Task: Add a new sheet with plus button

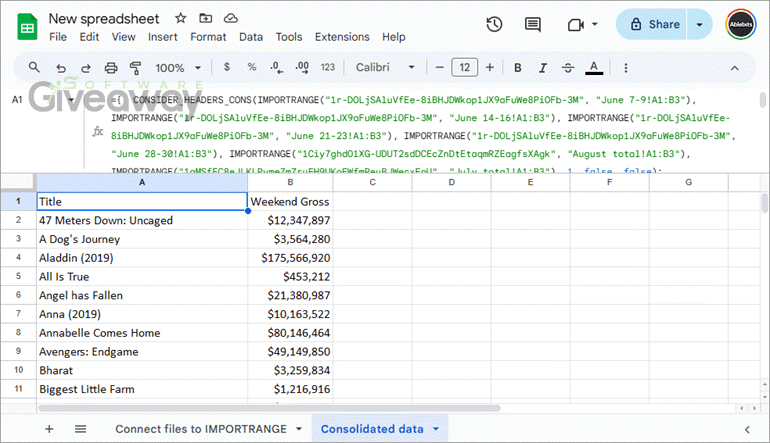Action: [x=49, y=429]
